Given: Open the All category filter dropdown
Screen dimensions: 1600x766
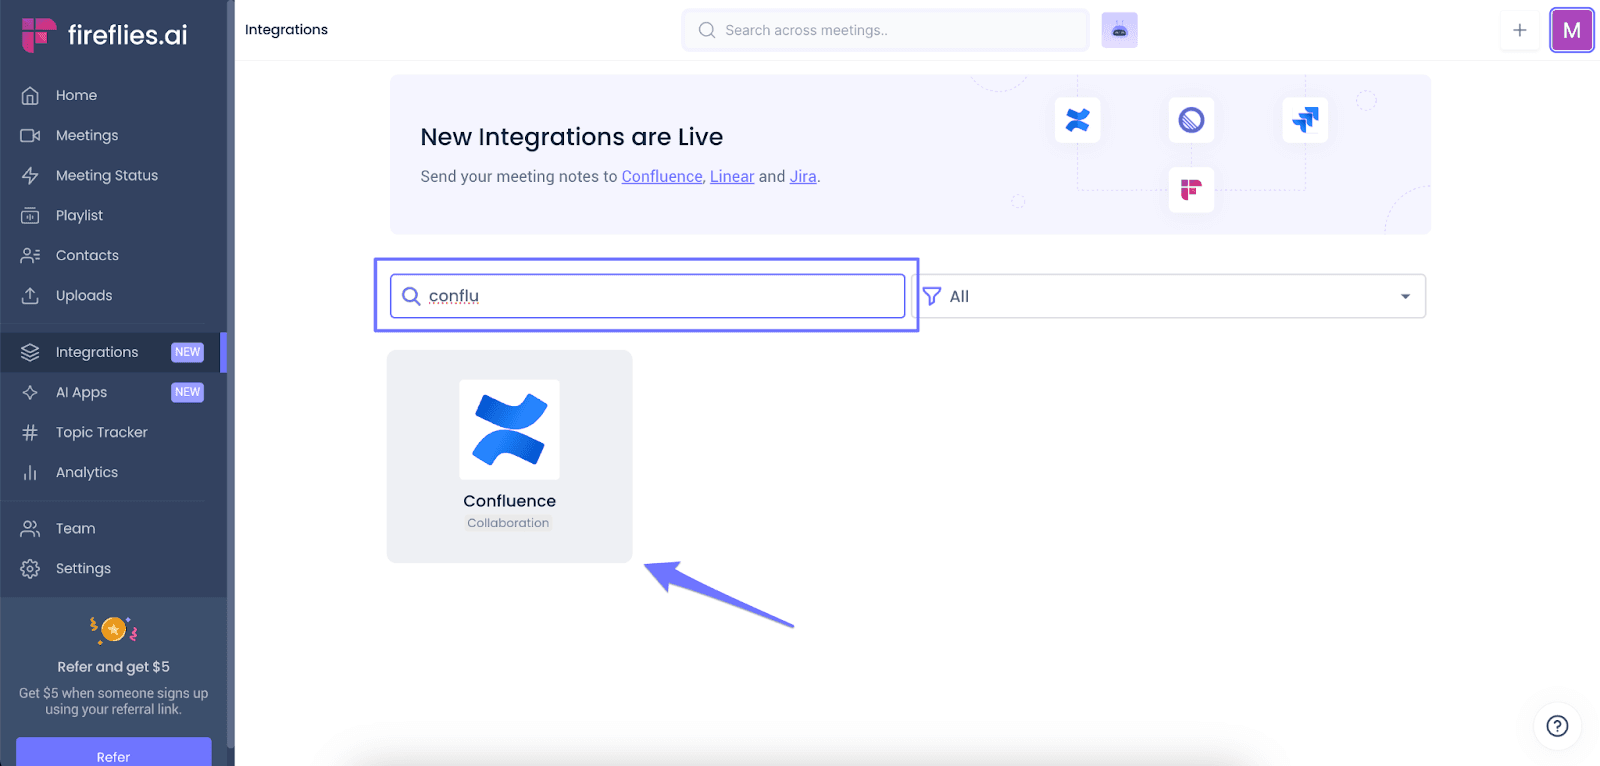Looking at the screenshot, I should 1170,296.
